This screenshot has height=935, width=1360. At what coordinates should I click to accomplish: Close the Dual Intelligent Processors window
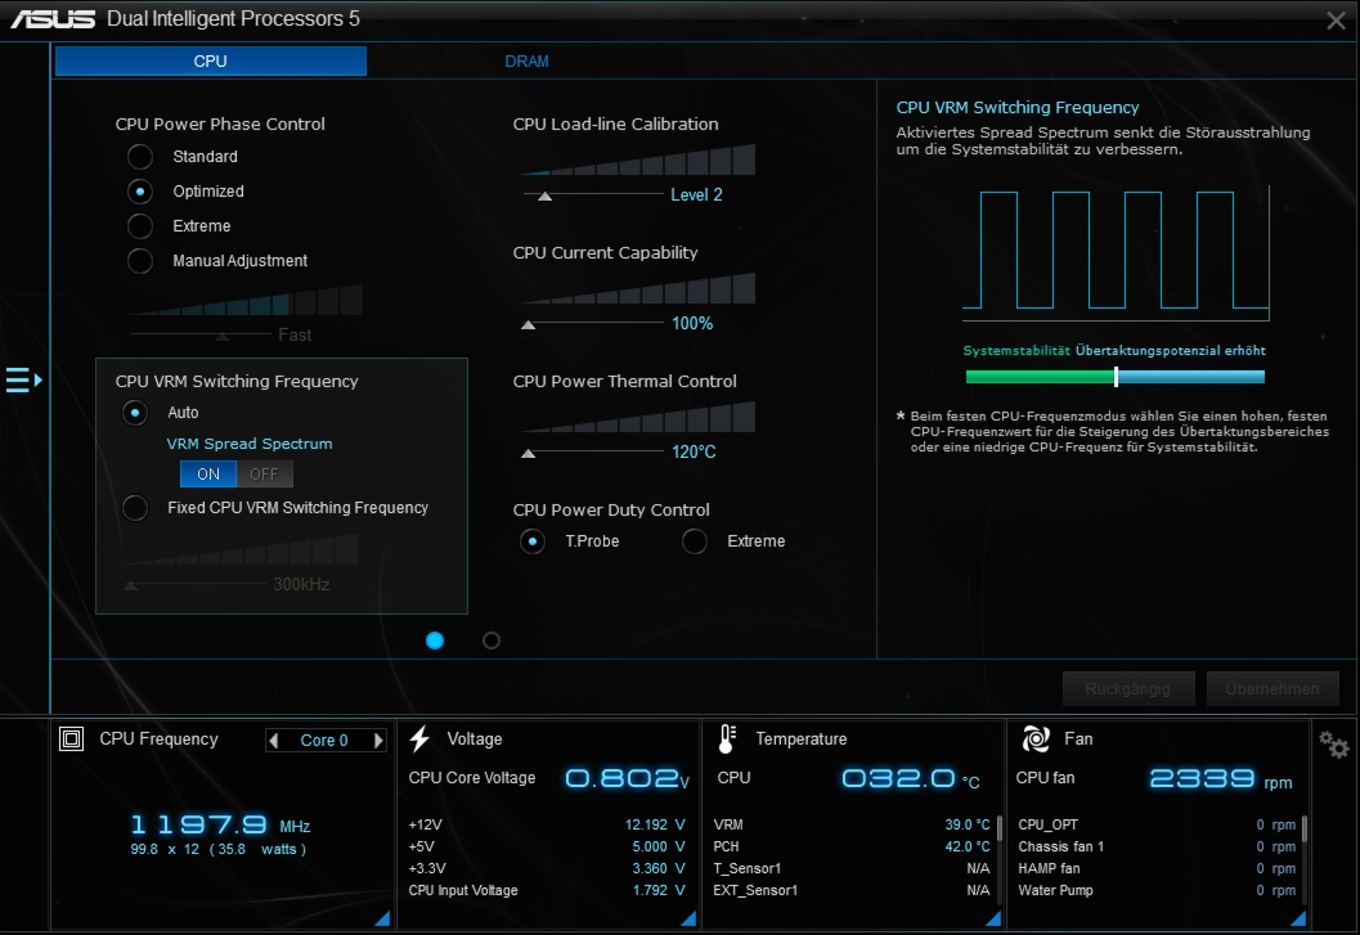1335,20
